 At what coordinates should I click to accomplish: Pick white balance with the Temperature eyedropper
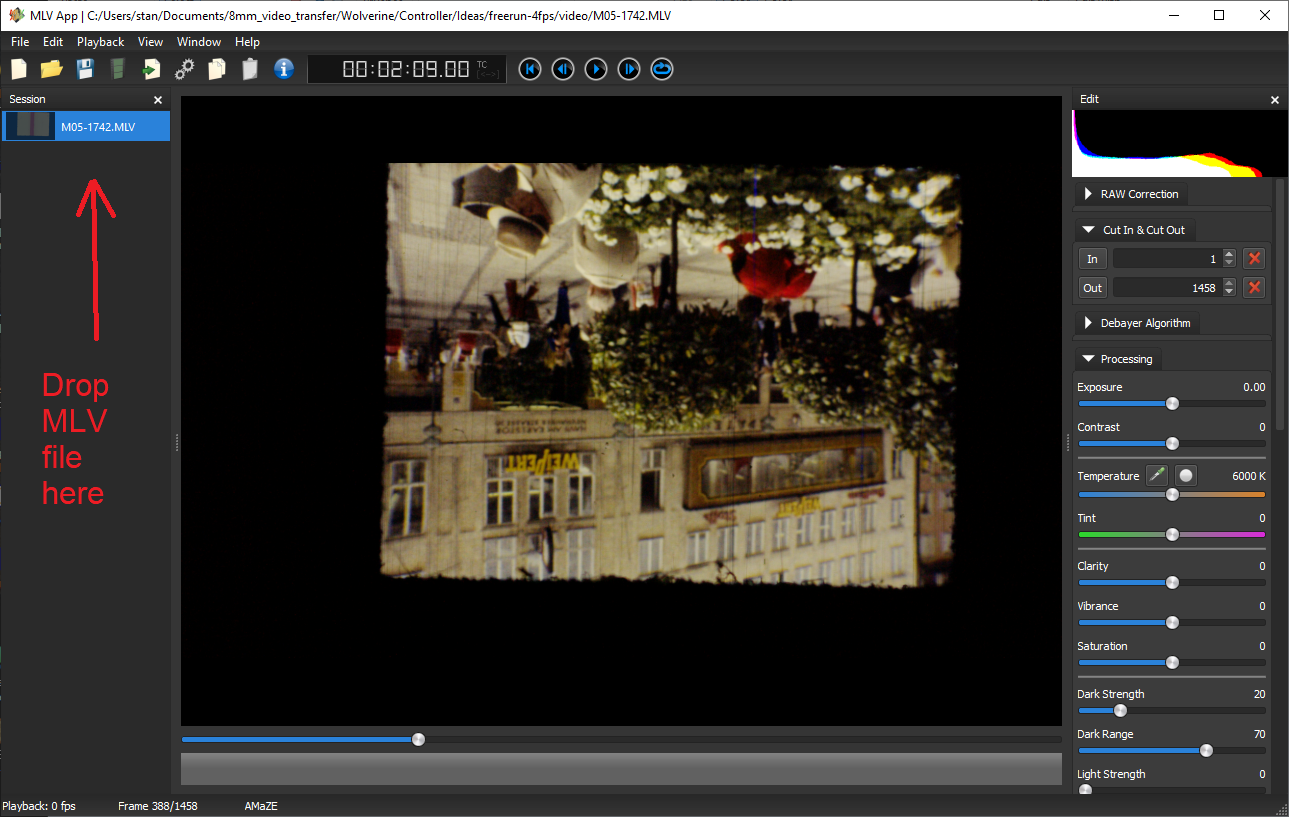pos(1157,475)
